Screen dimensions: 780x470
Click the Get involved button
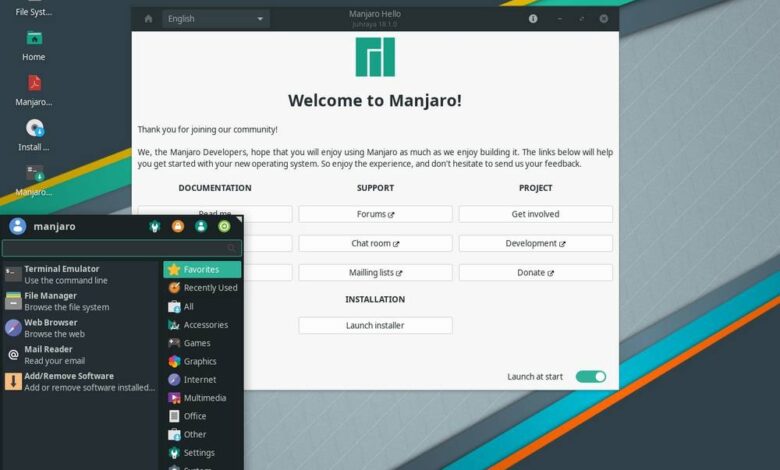point(535,214)
